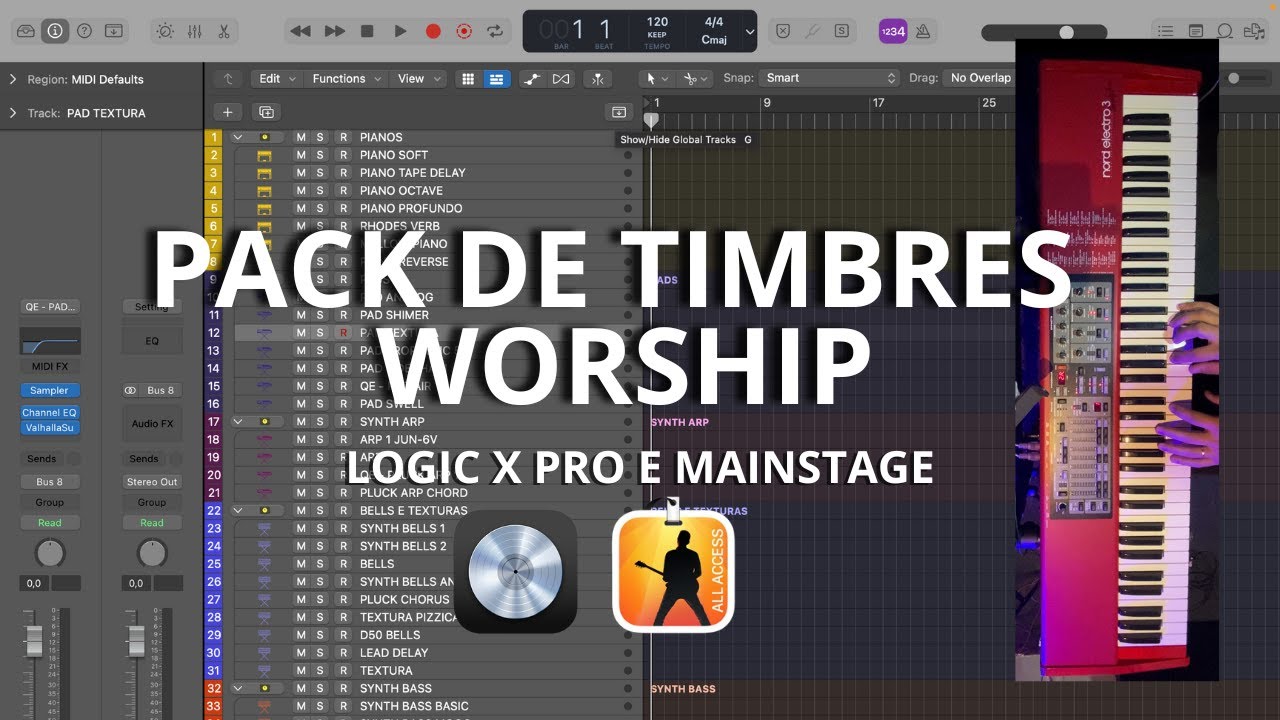Open the List Editors

pos(1165,31)
